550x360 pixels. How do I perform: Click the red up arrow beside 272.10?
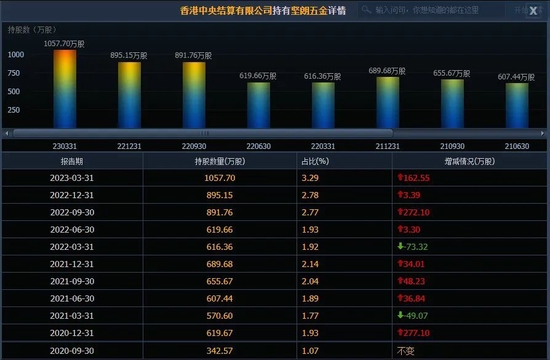click(400, 212)
